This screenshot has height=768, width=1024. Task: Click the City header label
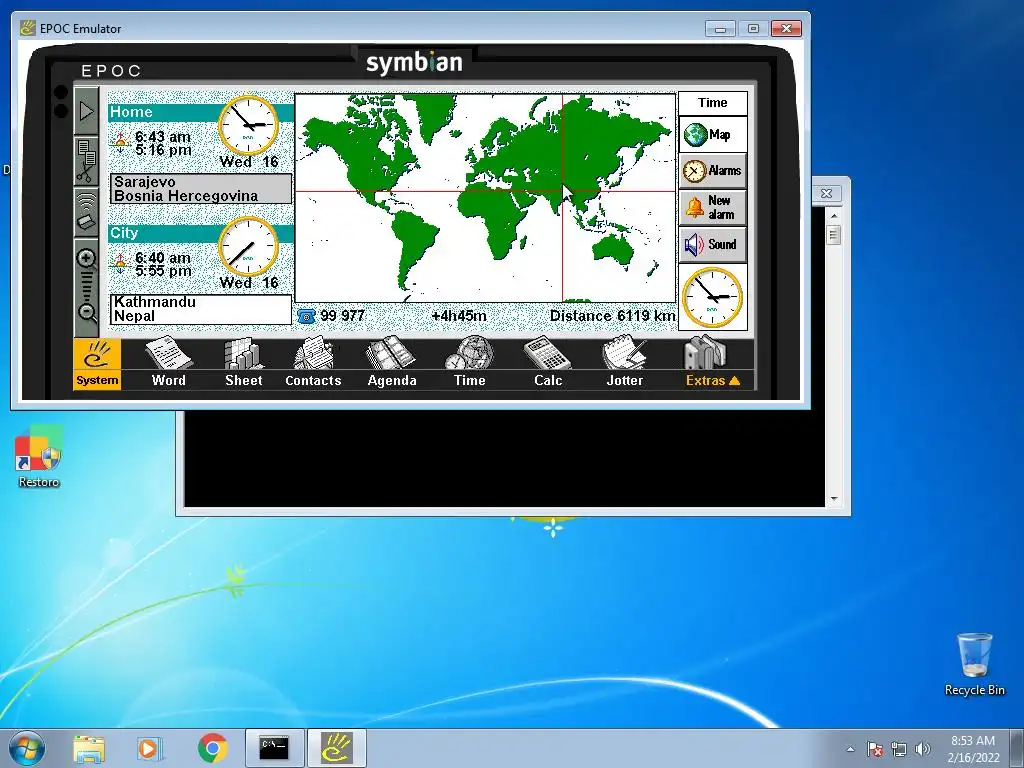[x=124, y=233]
